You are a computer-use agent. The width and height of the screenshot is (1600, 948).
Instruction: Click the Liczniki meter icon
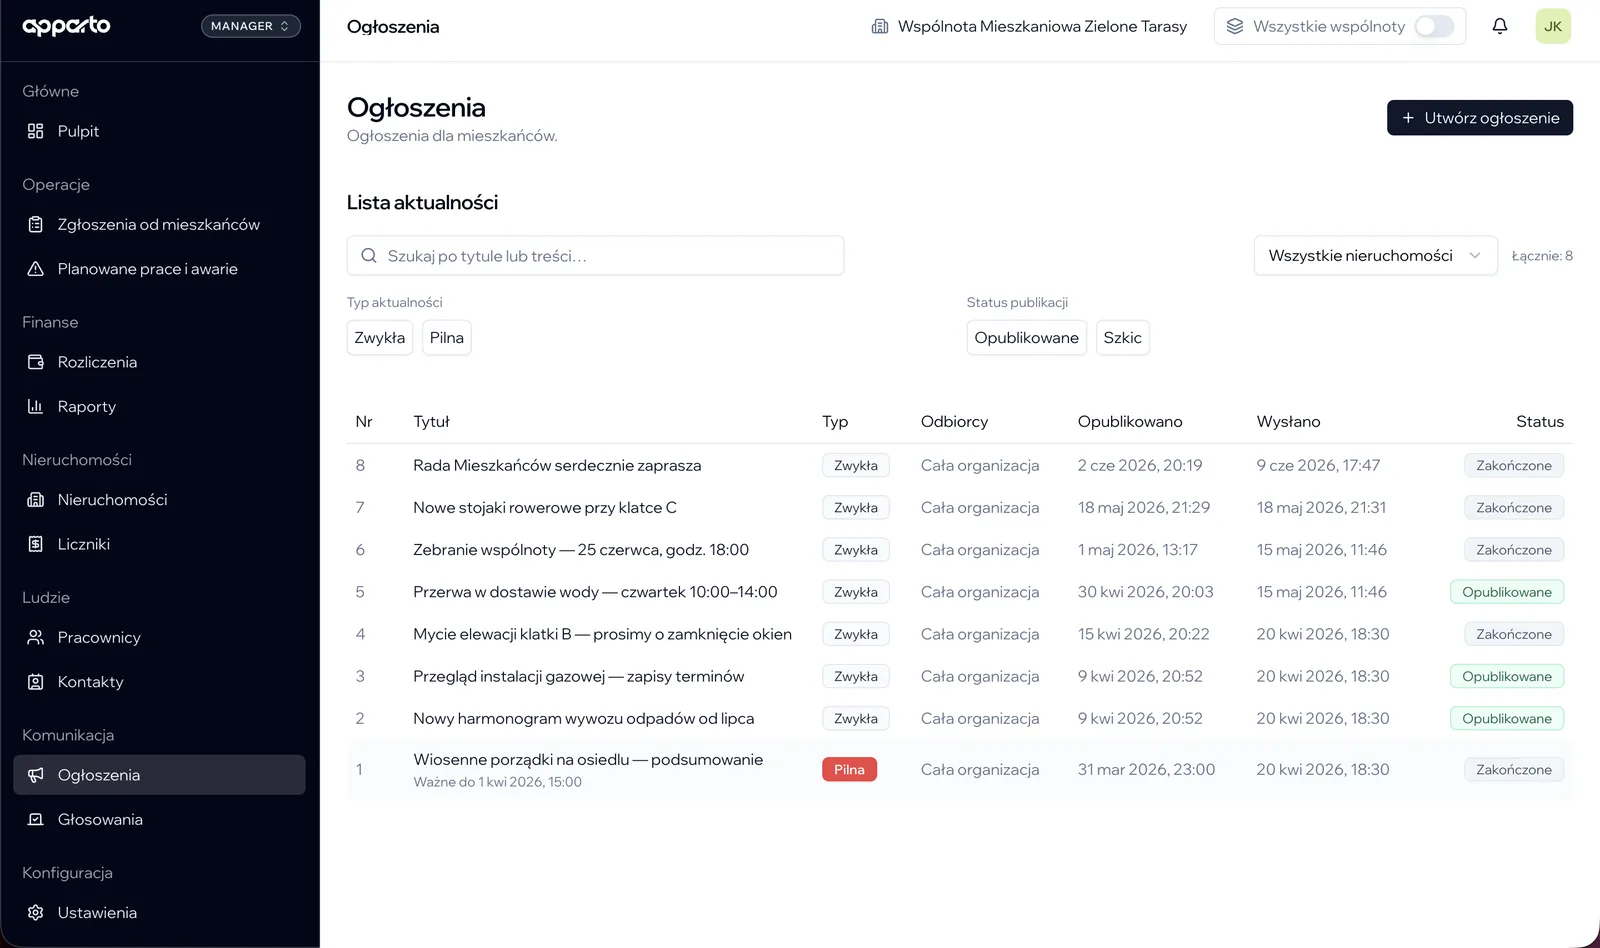[x=36, y=544]
